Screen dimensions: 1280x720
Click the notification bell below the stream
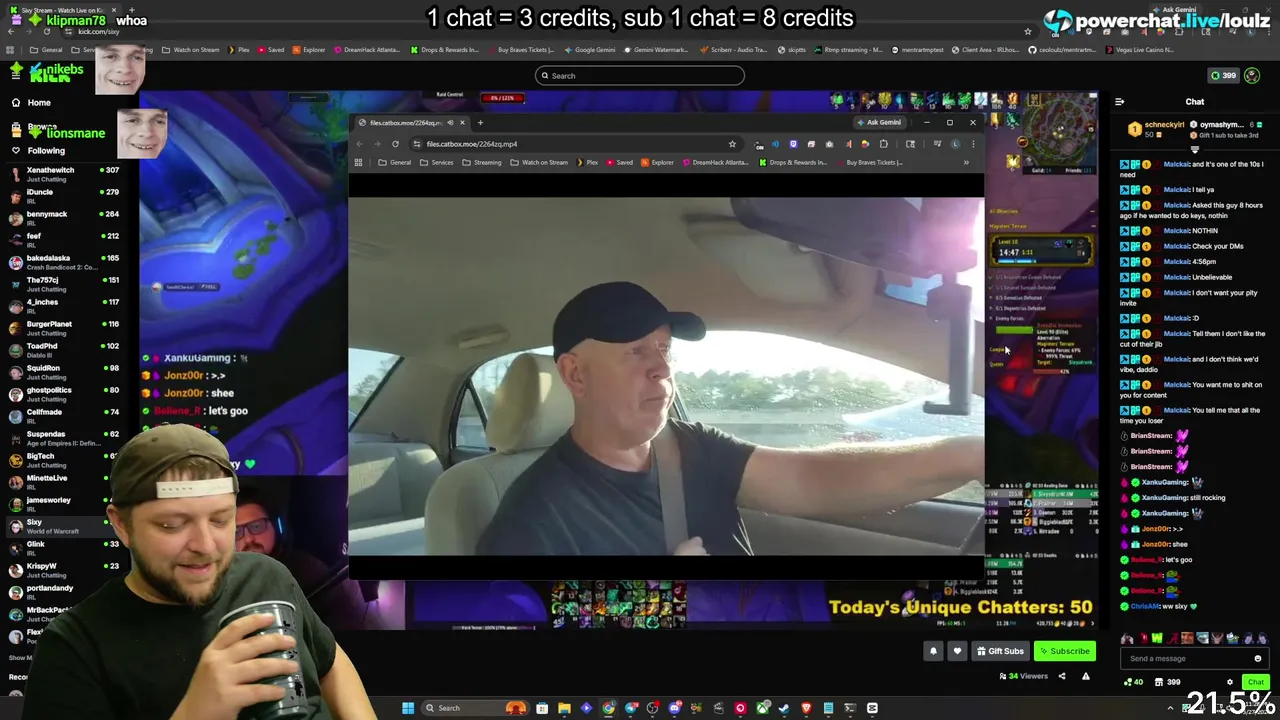933,651
